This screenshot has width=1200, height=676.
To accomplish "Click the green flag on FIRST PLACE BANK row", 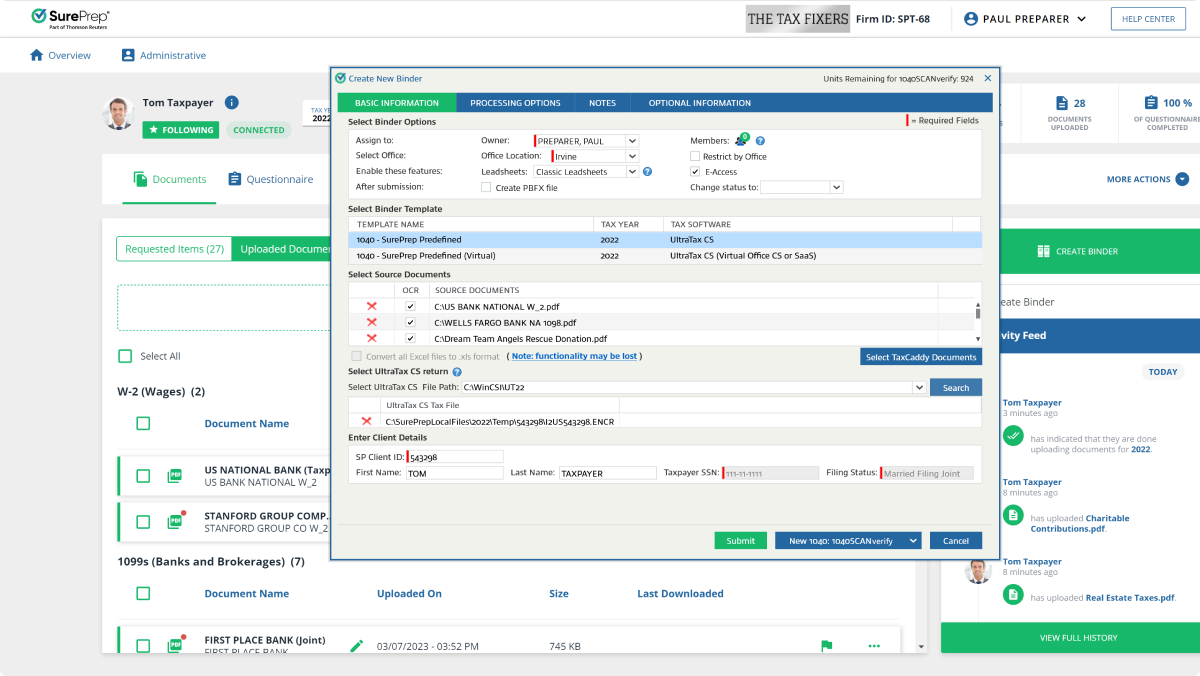I will tap(826, 646).
